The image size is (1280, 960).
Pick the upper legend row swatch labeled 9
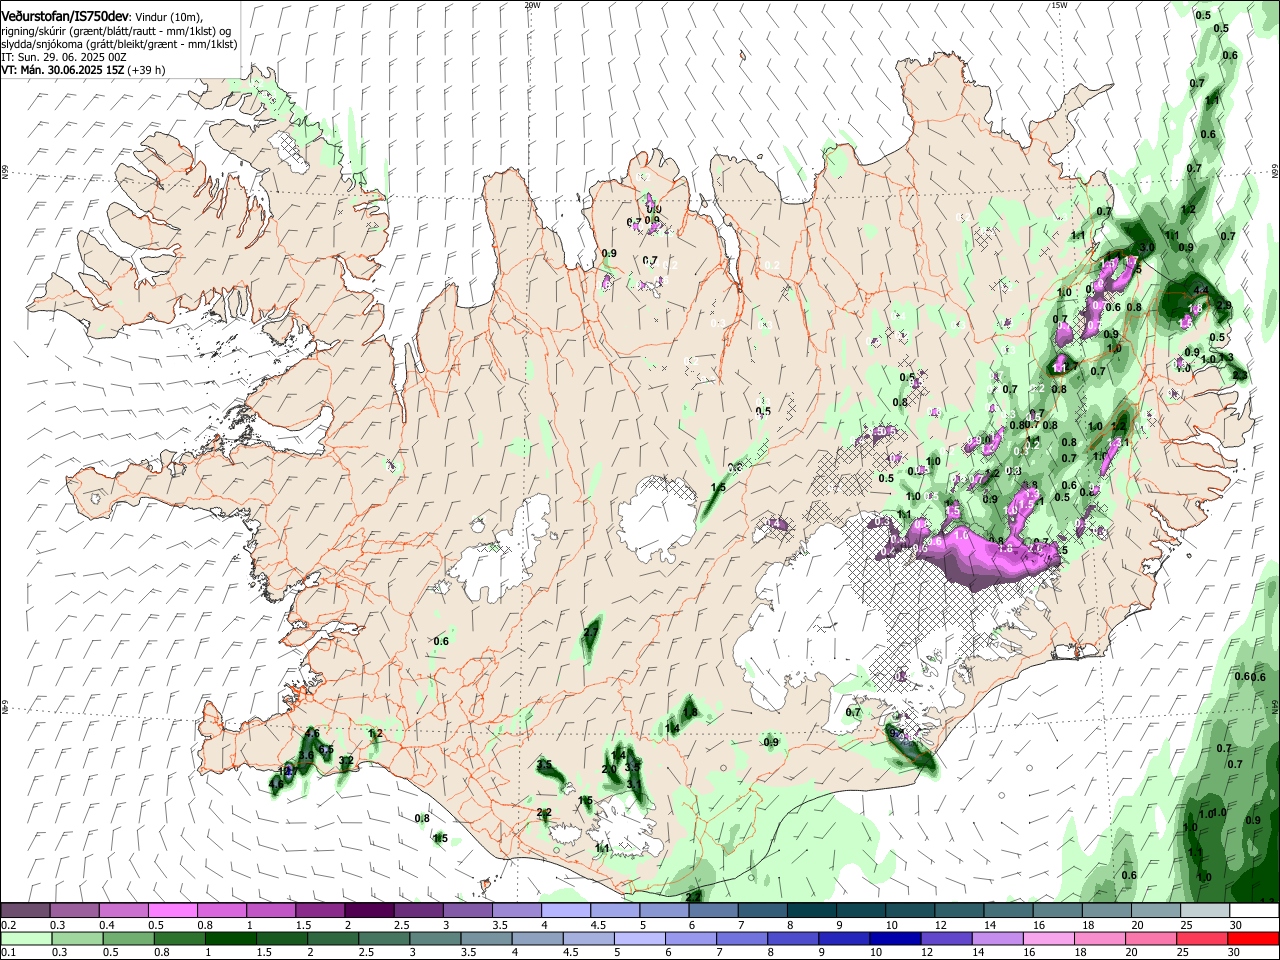pos(860,911)
